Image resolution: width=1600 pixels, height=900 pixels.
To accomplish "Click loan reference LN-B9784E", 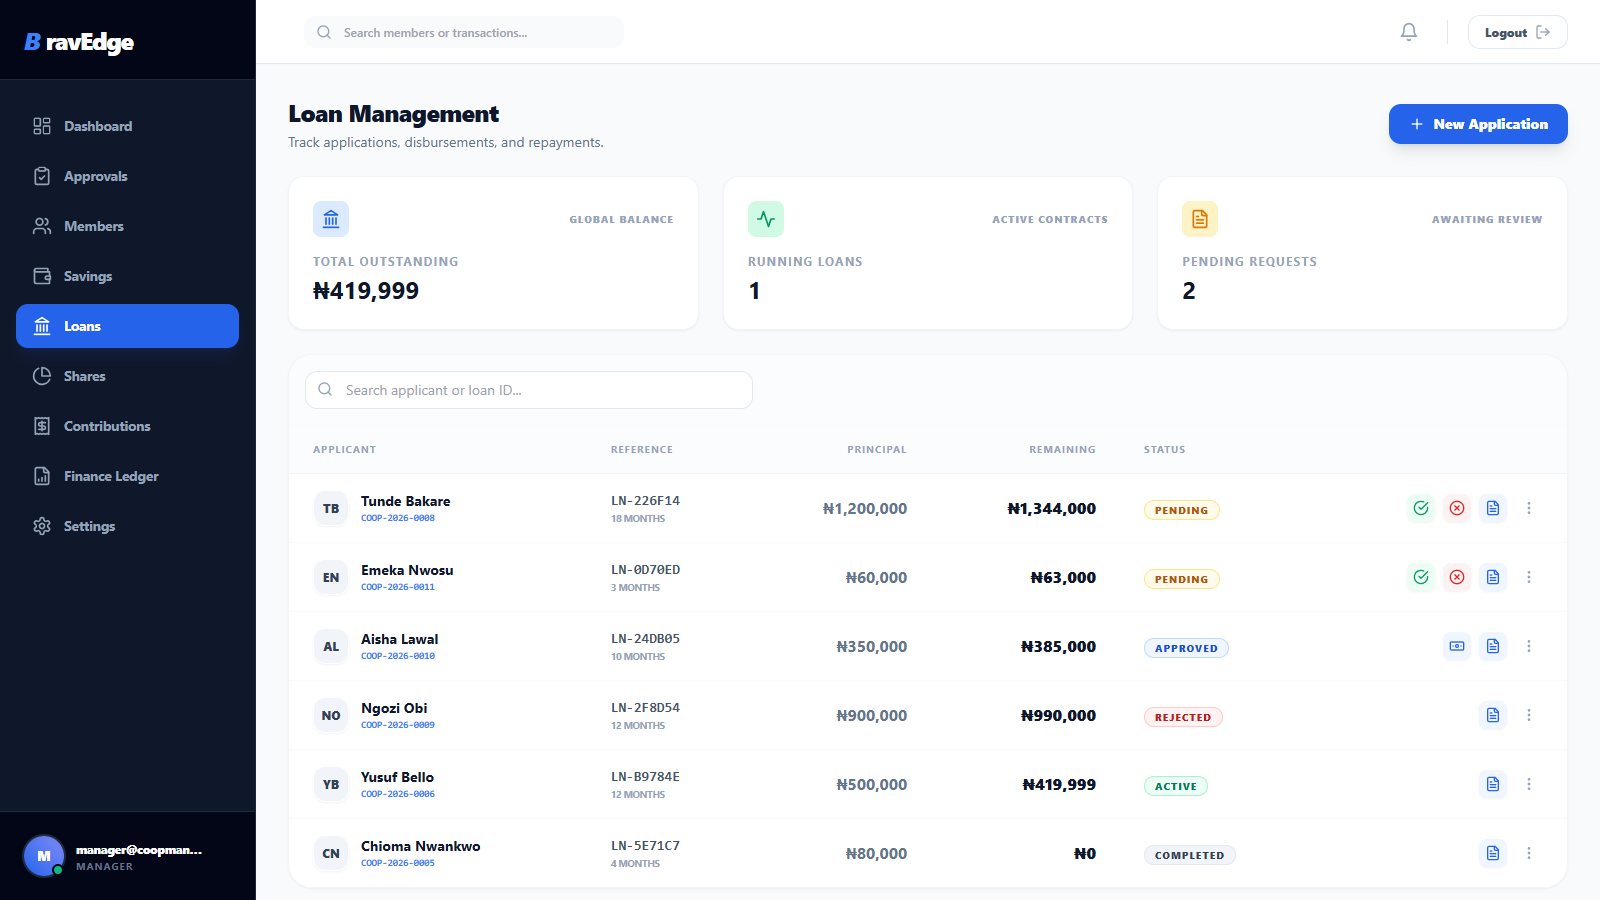I will (x=645, y=776).
